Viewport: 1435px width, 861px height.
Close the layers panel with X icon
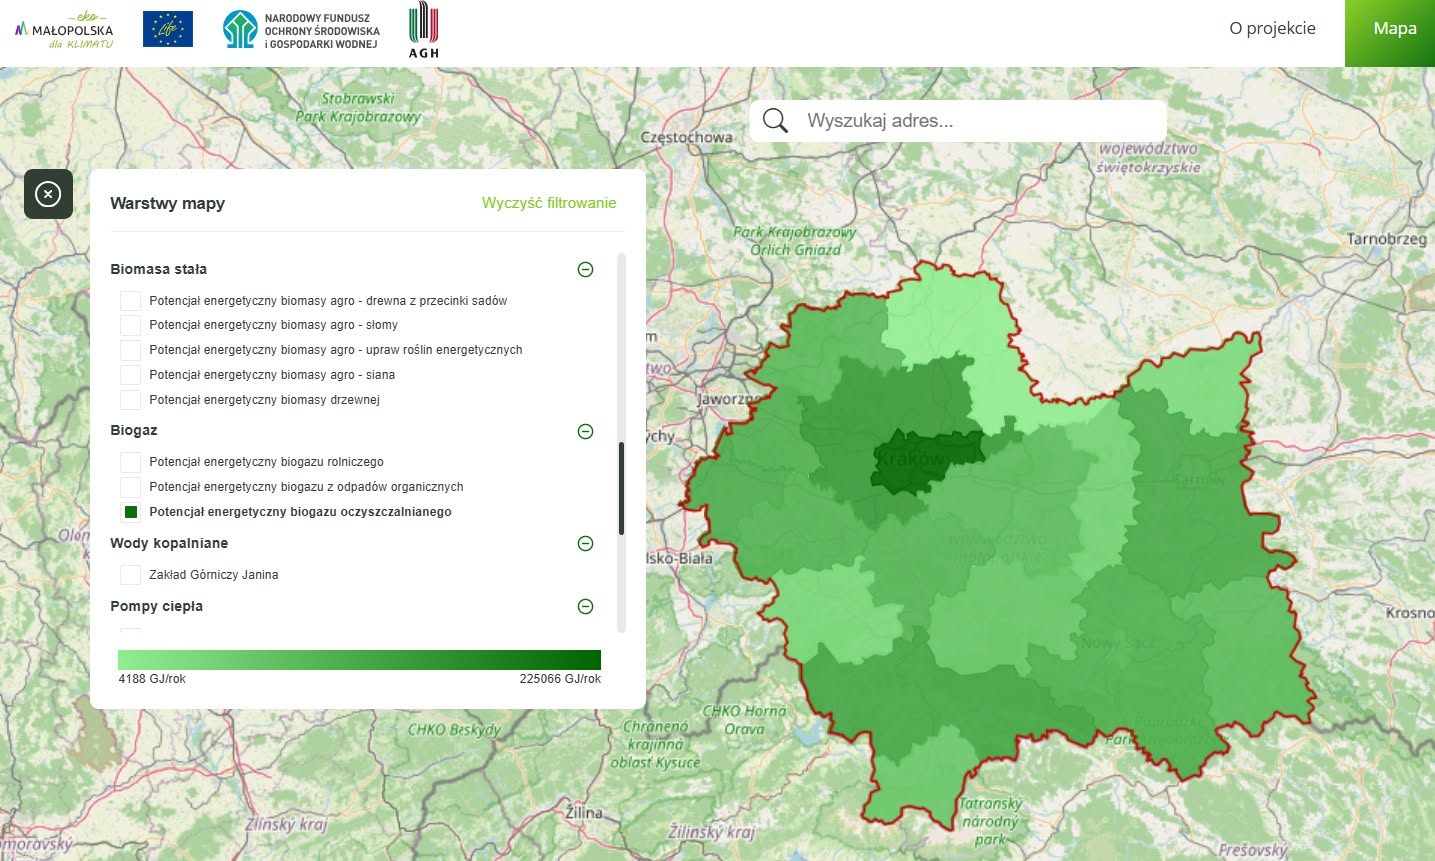(48, 194)
